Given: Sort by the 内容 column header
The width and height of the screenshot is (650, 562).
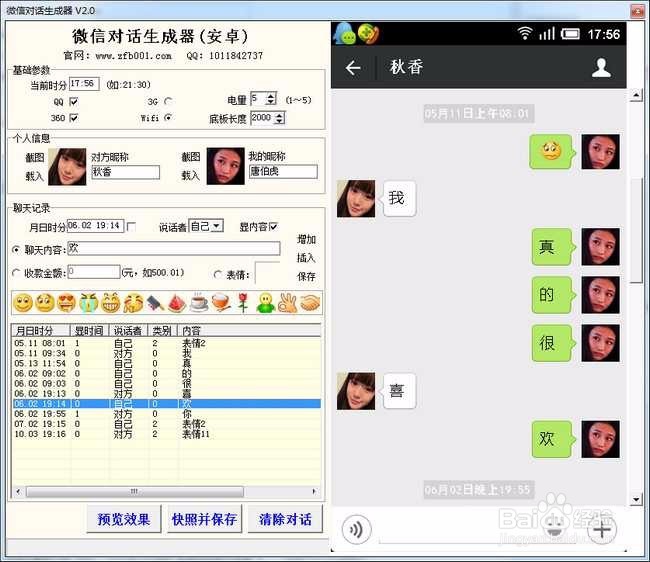Looking at the screenshot, I should tap(250, 331).
